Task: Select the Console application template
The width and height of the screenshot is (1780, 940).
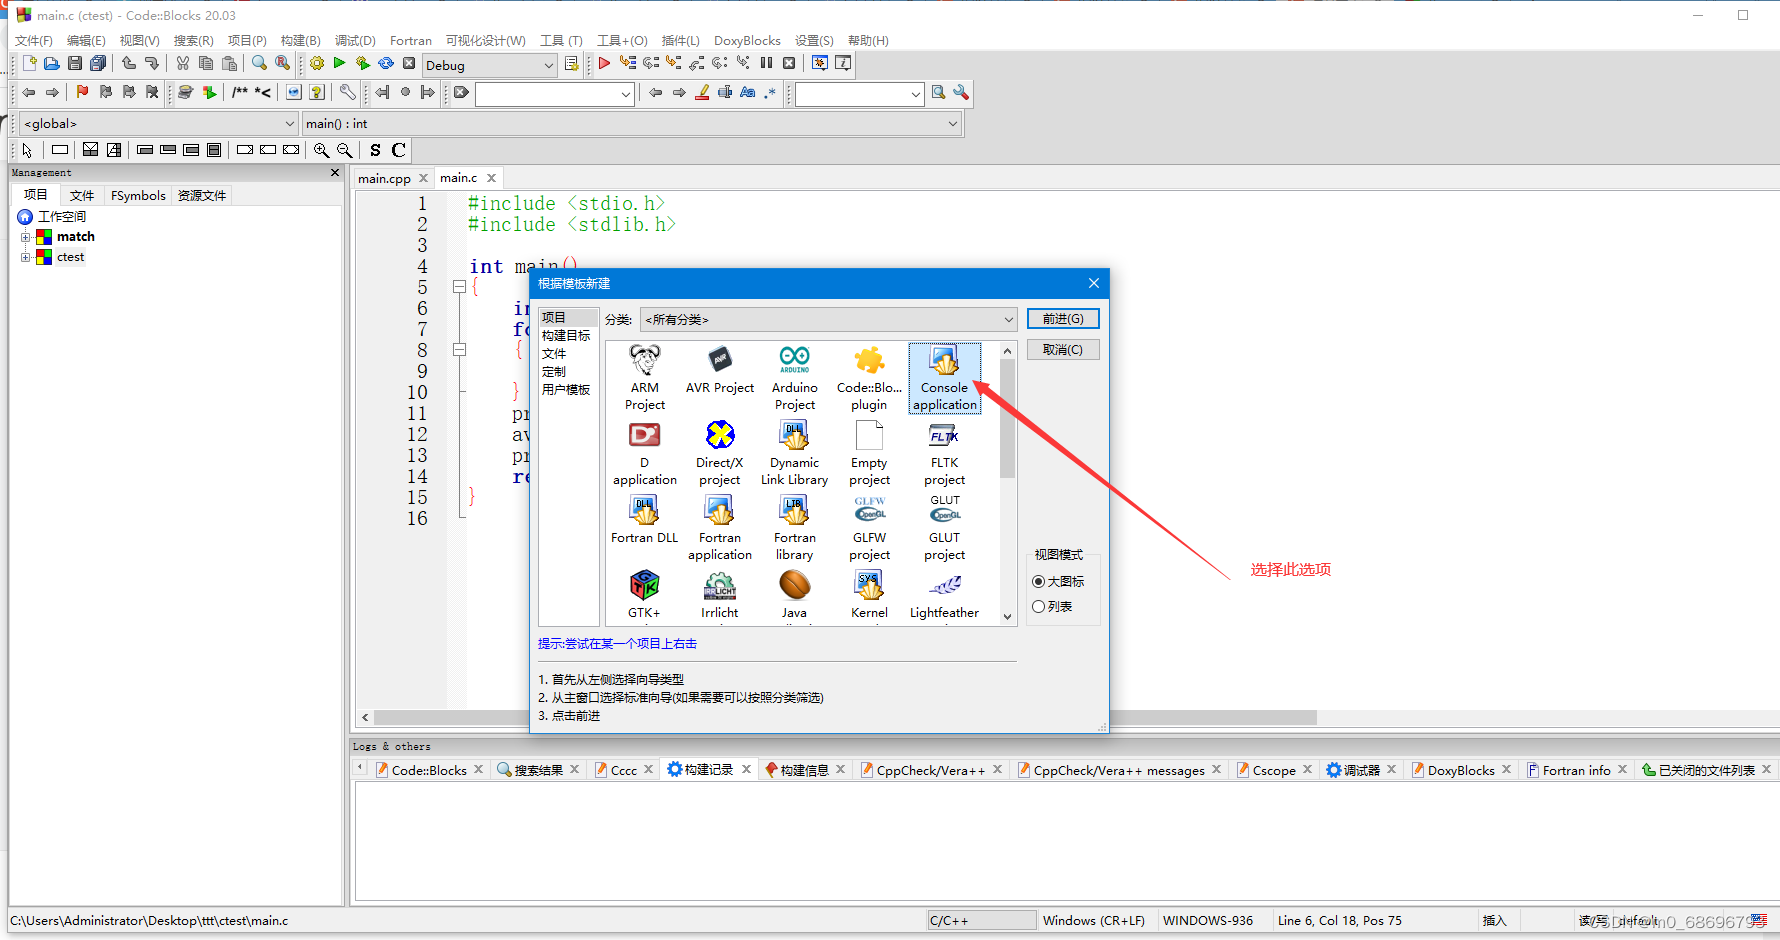Action: (x=944, y=375)
